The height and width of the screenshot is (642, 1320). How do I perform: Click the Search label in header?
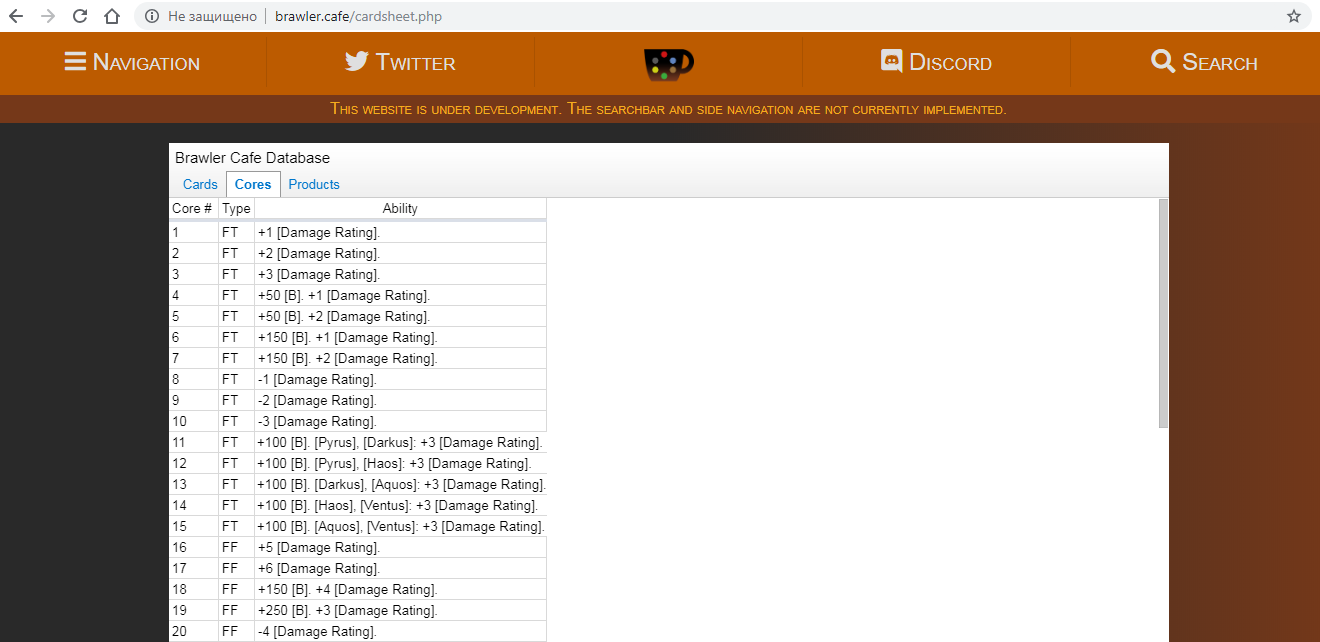(x=1220, y=63)
